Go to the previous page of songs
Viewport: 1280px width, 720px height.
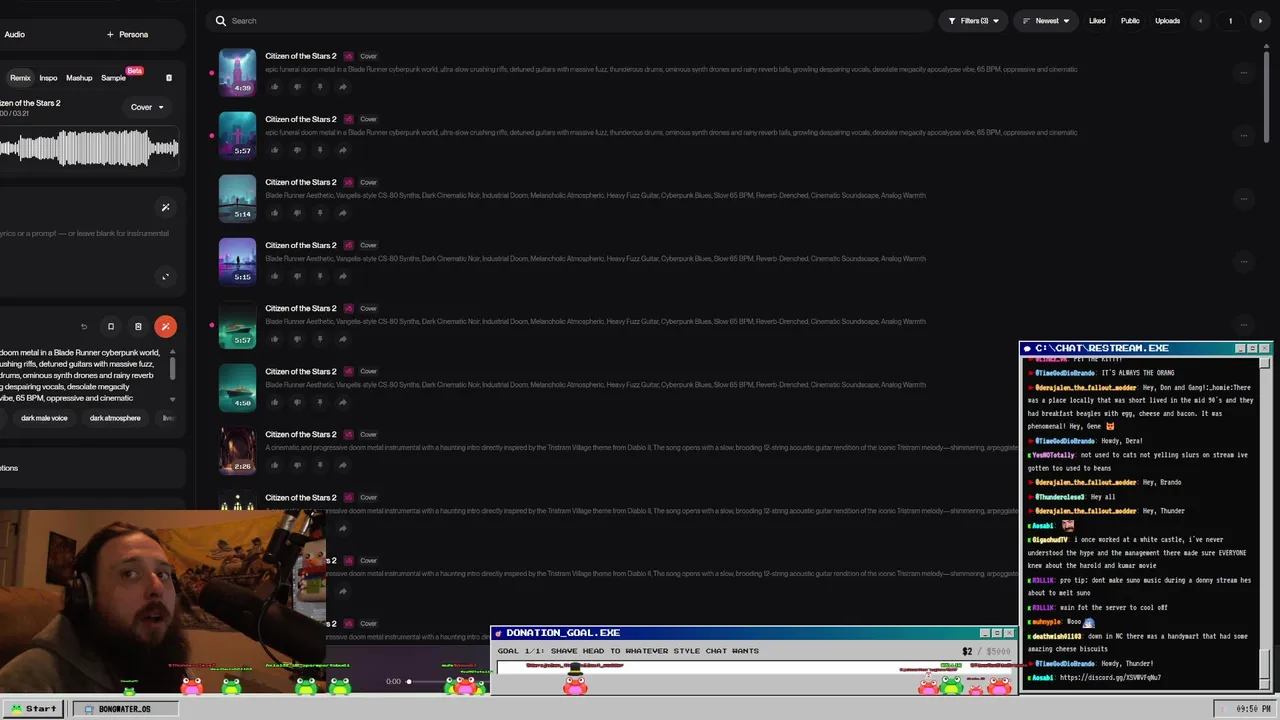(1200, 20)
